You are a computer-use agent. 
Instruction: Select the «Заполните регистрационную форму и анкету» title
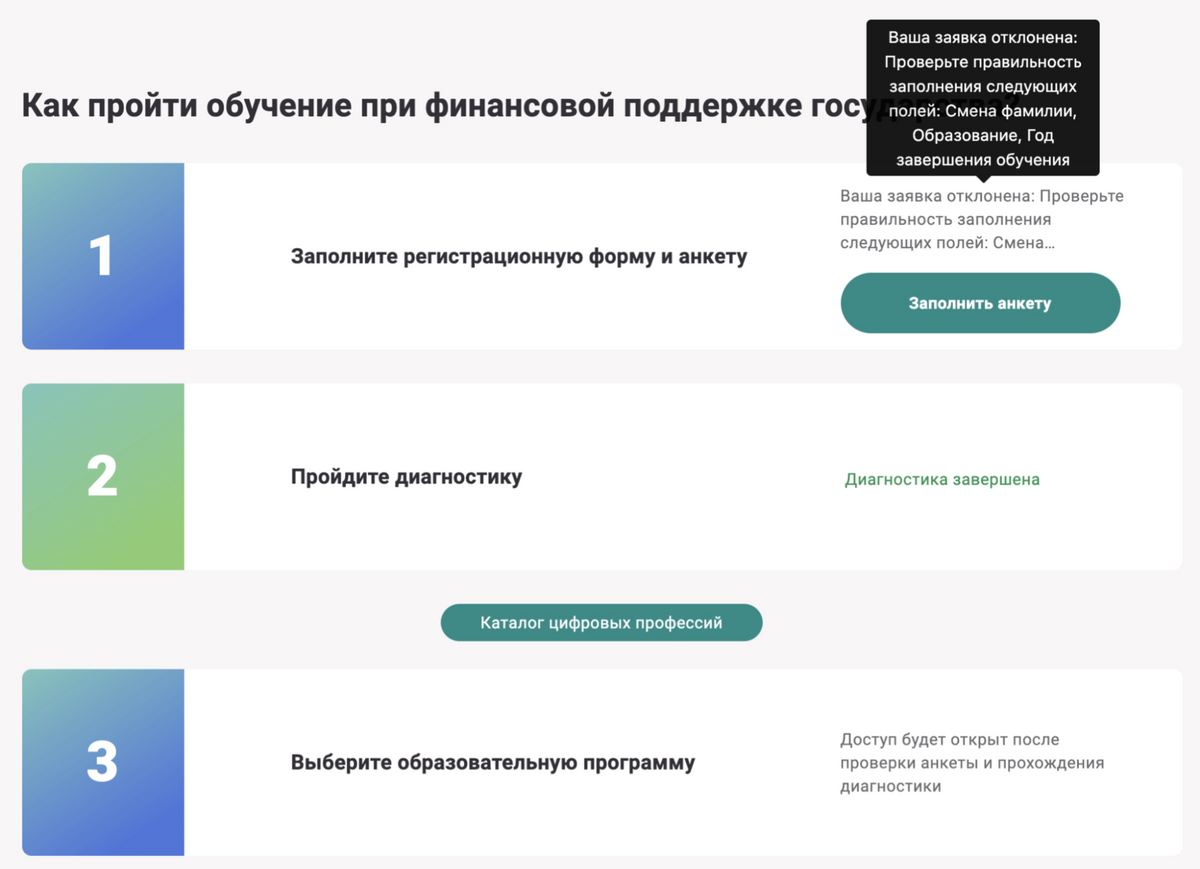pos(519,256)
